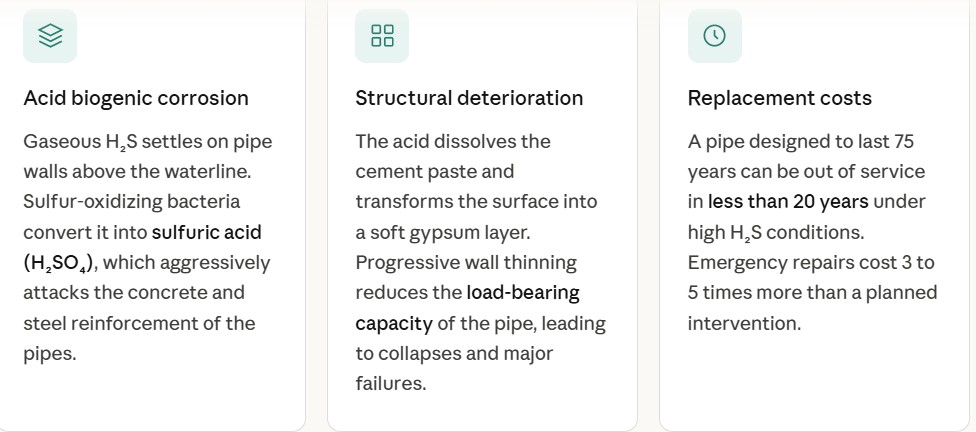976x432 pixels.
Task: Click the "Emergency repairs cost 3 to" line
Action: point(810,263)
